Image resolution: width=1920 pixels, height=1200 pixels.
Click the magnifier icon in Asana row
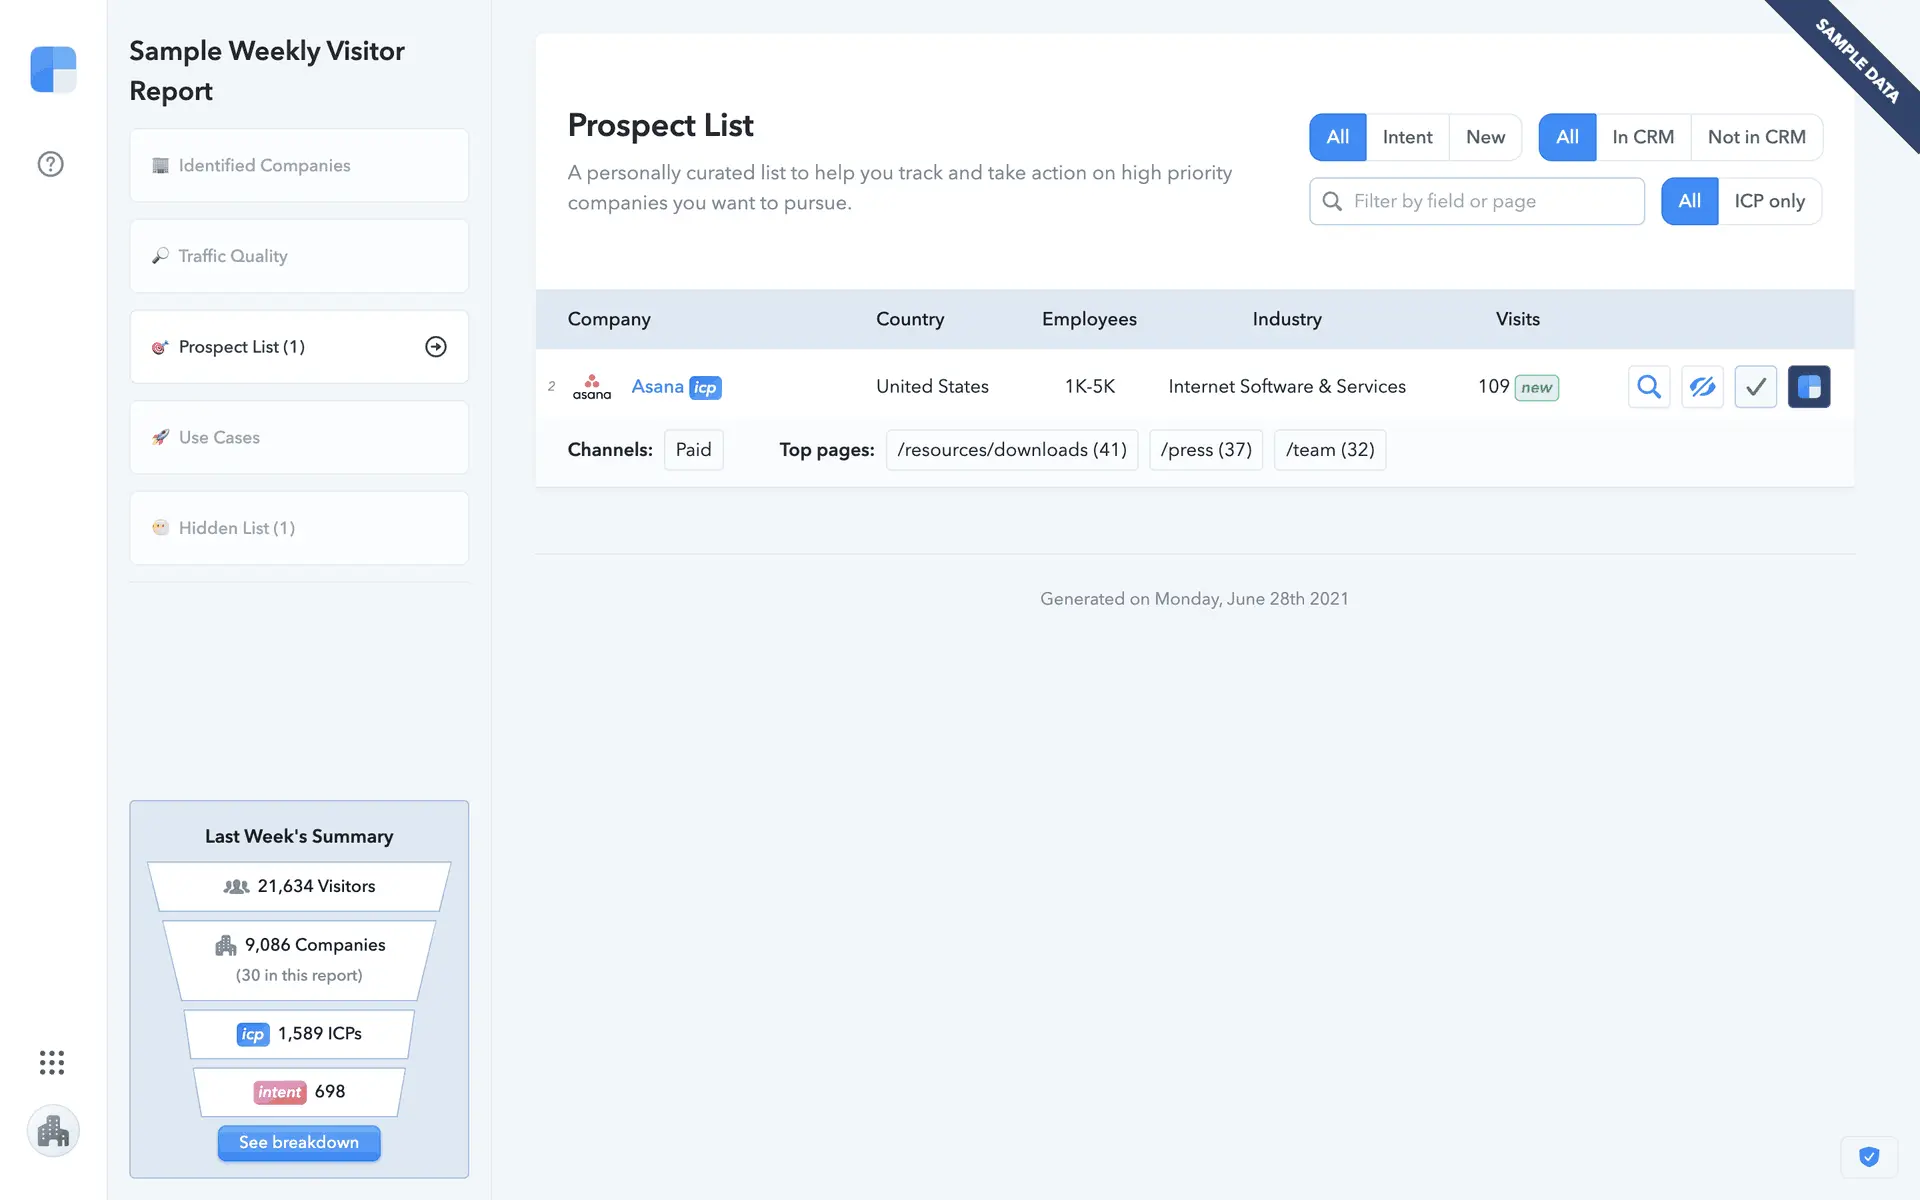pyautogui.click(x=1649, y=387)
